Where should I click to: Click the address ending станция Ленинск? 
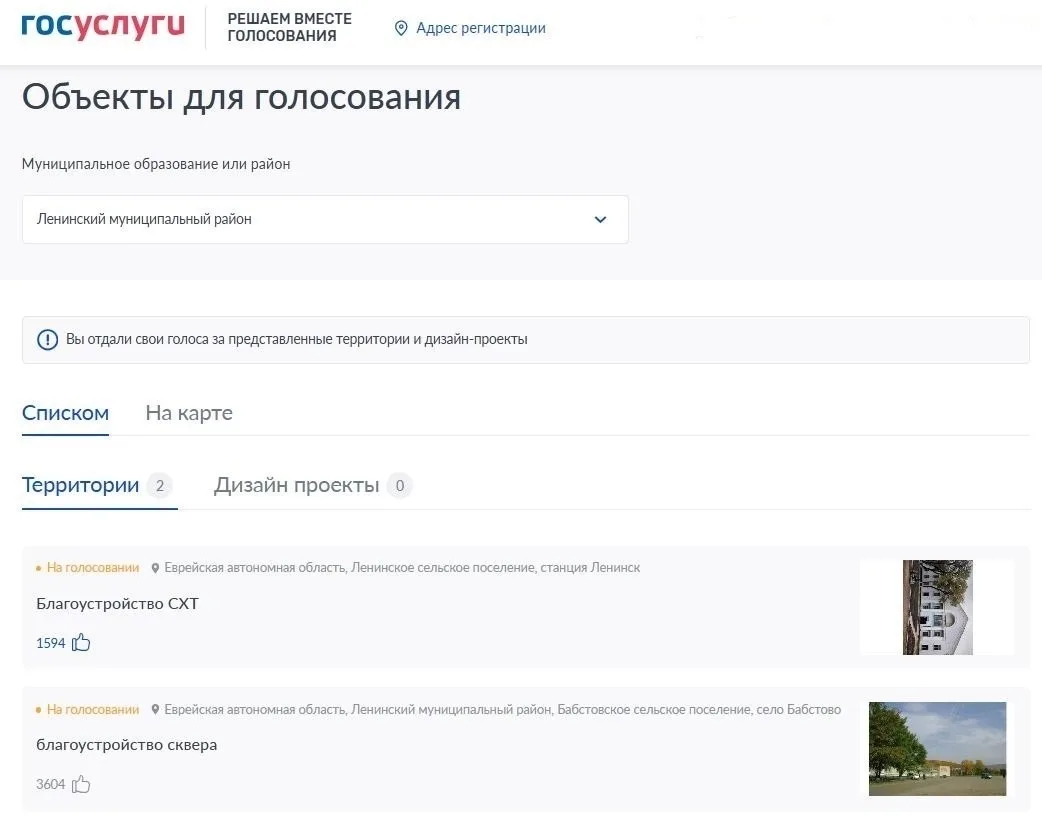(x=402, y=568)
